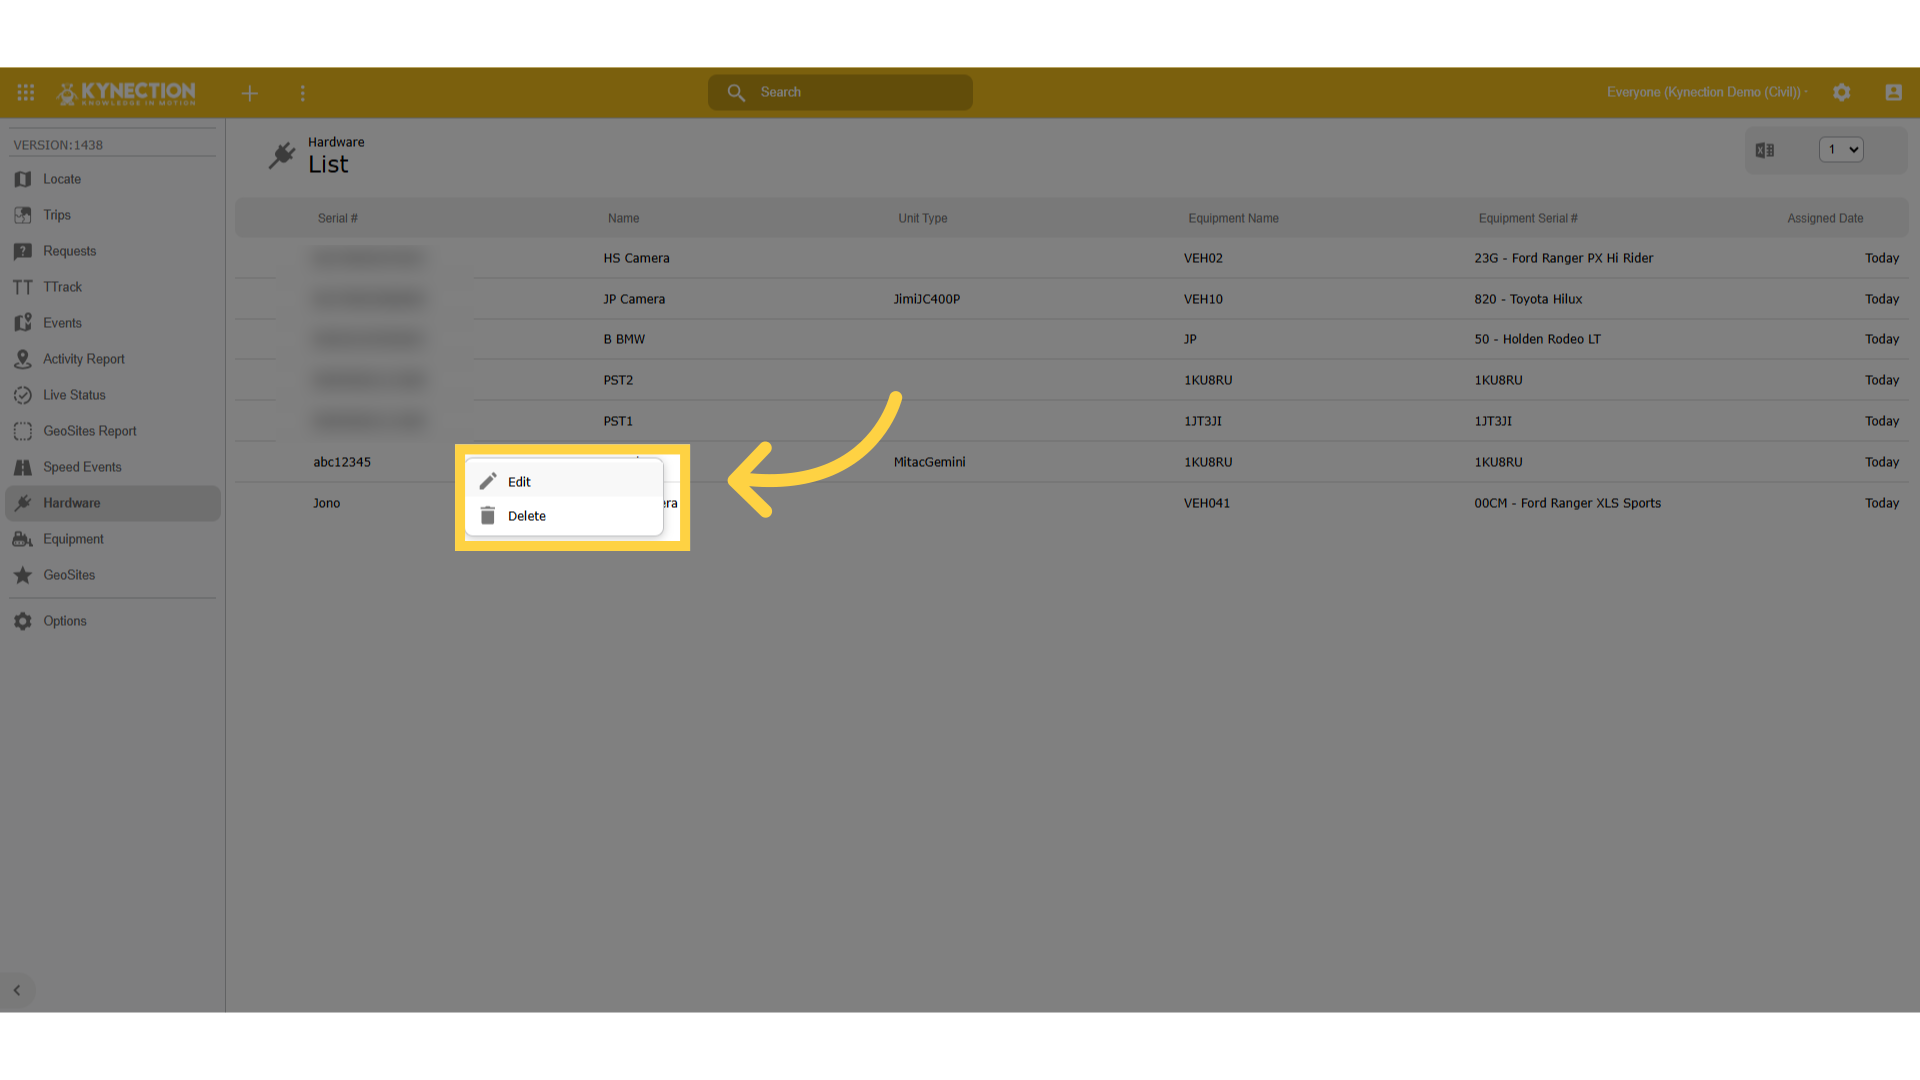1920x1080 pixels.
Task: Sort by Name column header
Action: [x=623, y=218]
